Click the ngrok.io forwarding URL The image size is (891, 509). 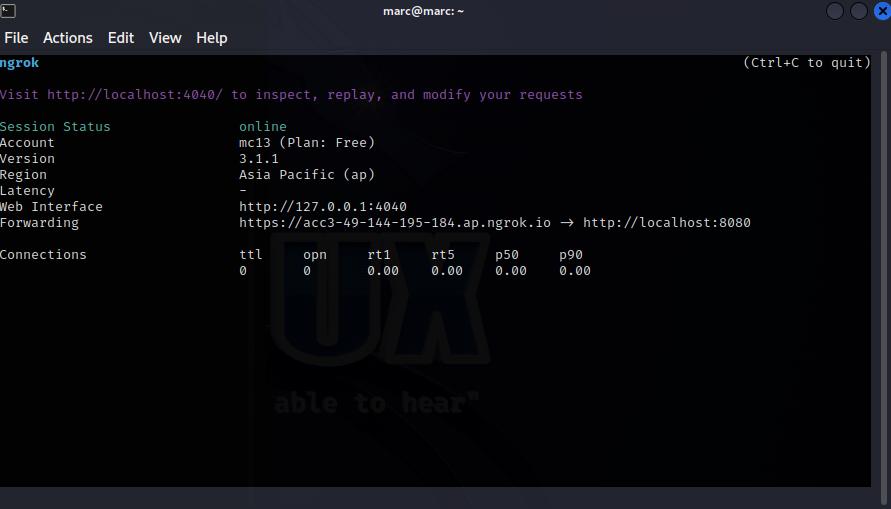tap(395, 223)
